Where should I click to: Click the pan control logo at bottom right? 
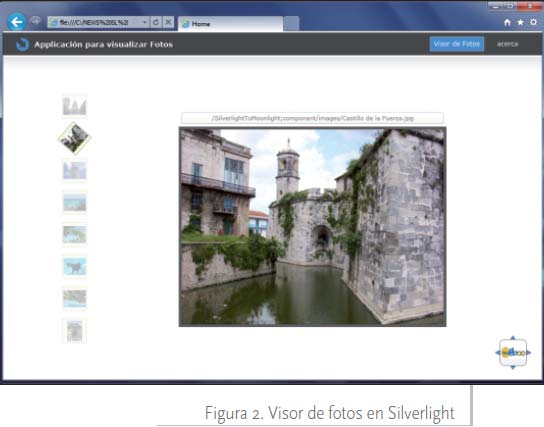(x=513, y=353)
